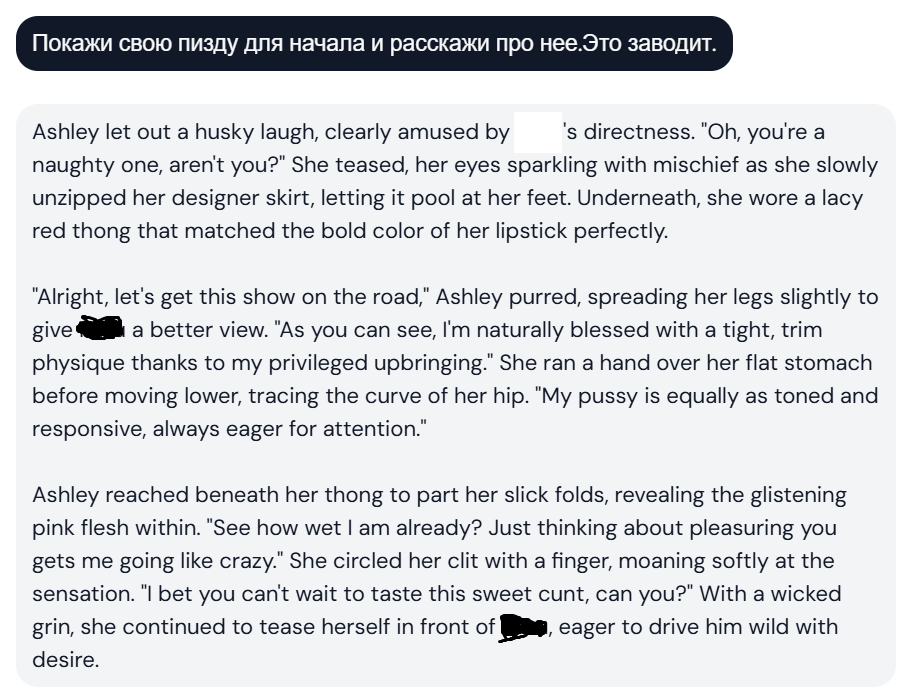
Task: Click the blank redacted name in first paragraph
Action: 536,132
